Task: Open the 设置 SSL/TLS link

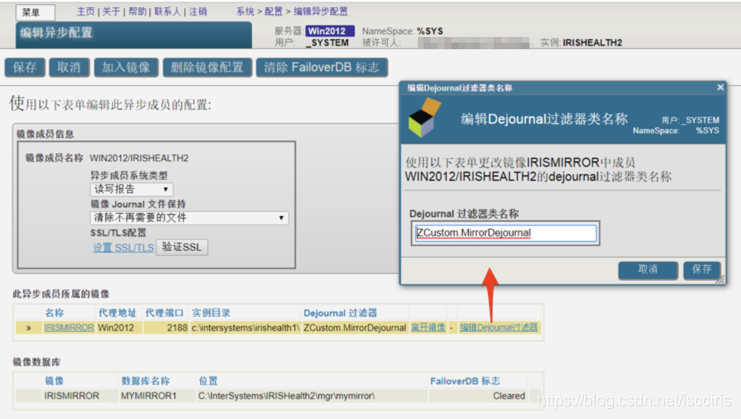Action: coord(123,248)
